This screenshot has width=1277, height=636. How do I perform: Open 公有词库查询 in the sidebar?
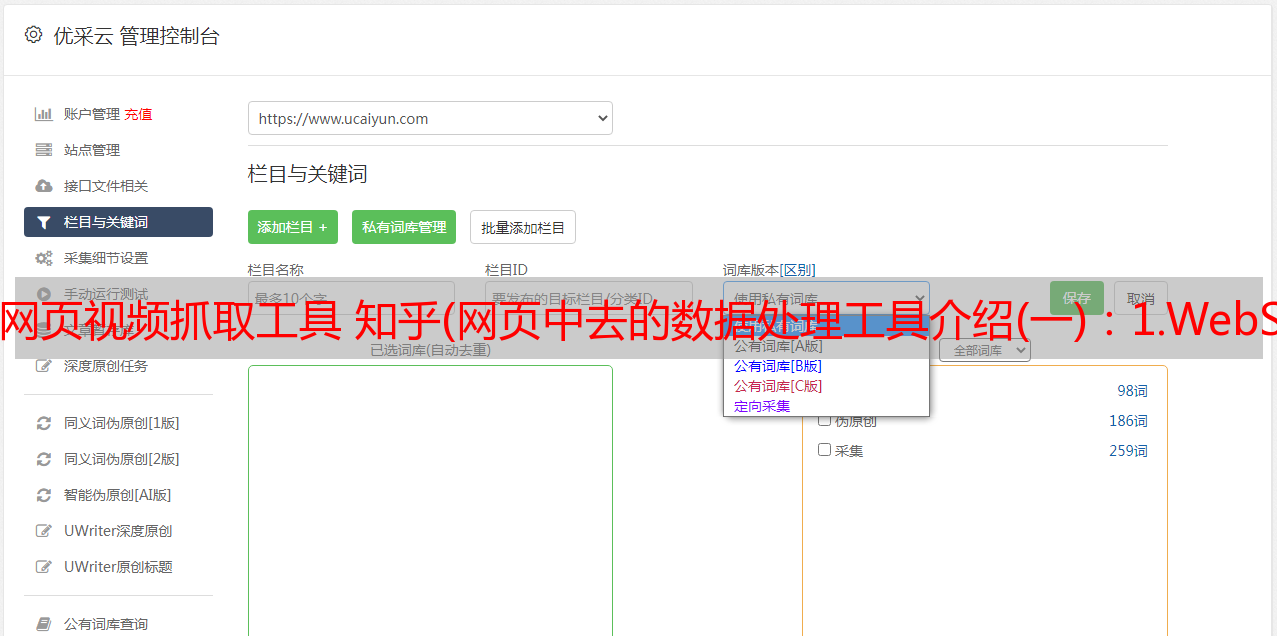pos(106,624)
